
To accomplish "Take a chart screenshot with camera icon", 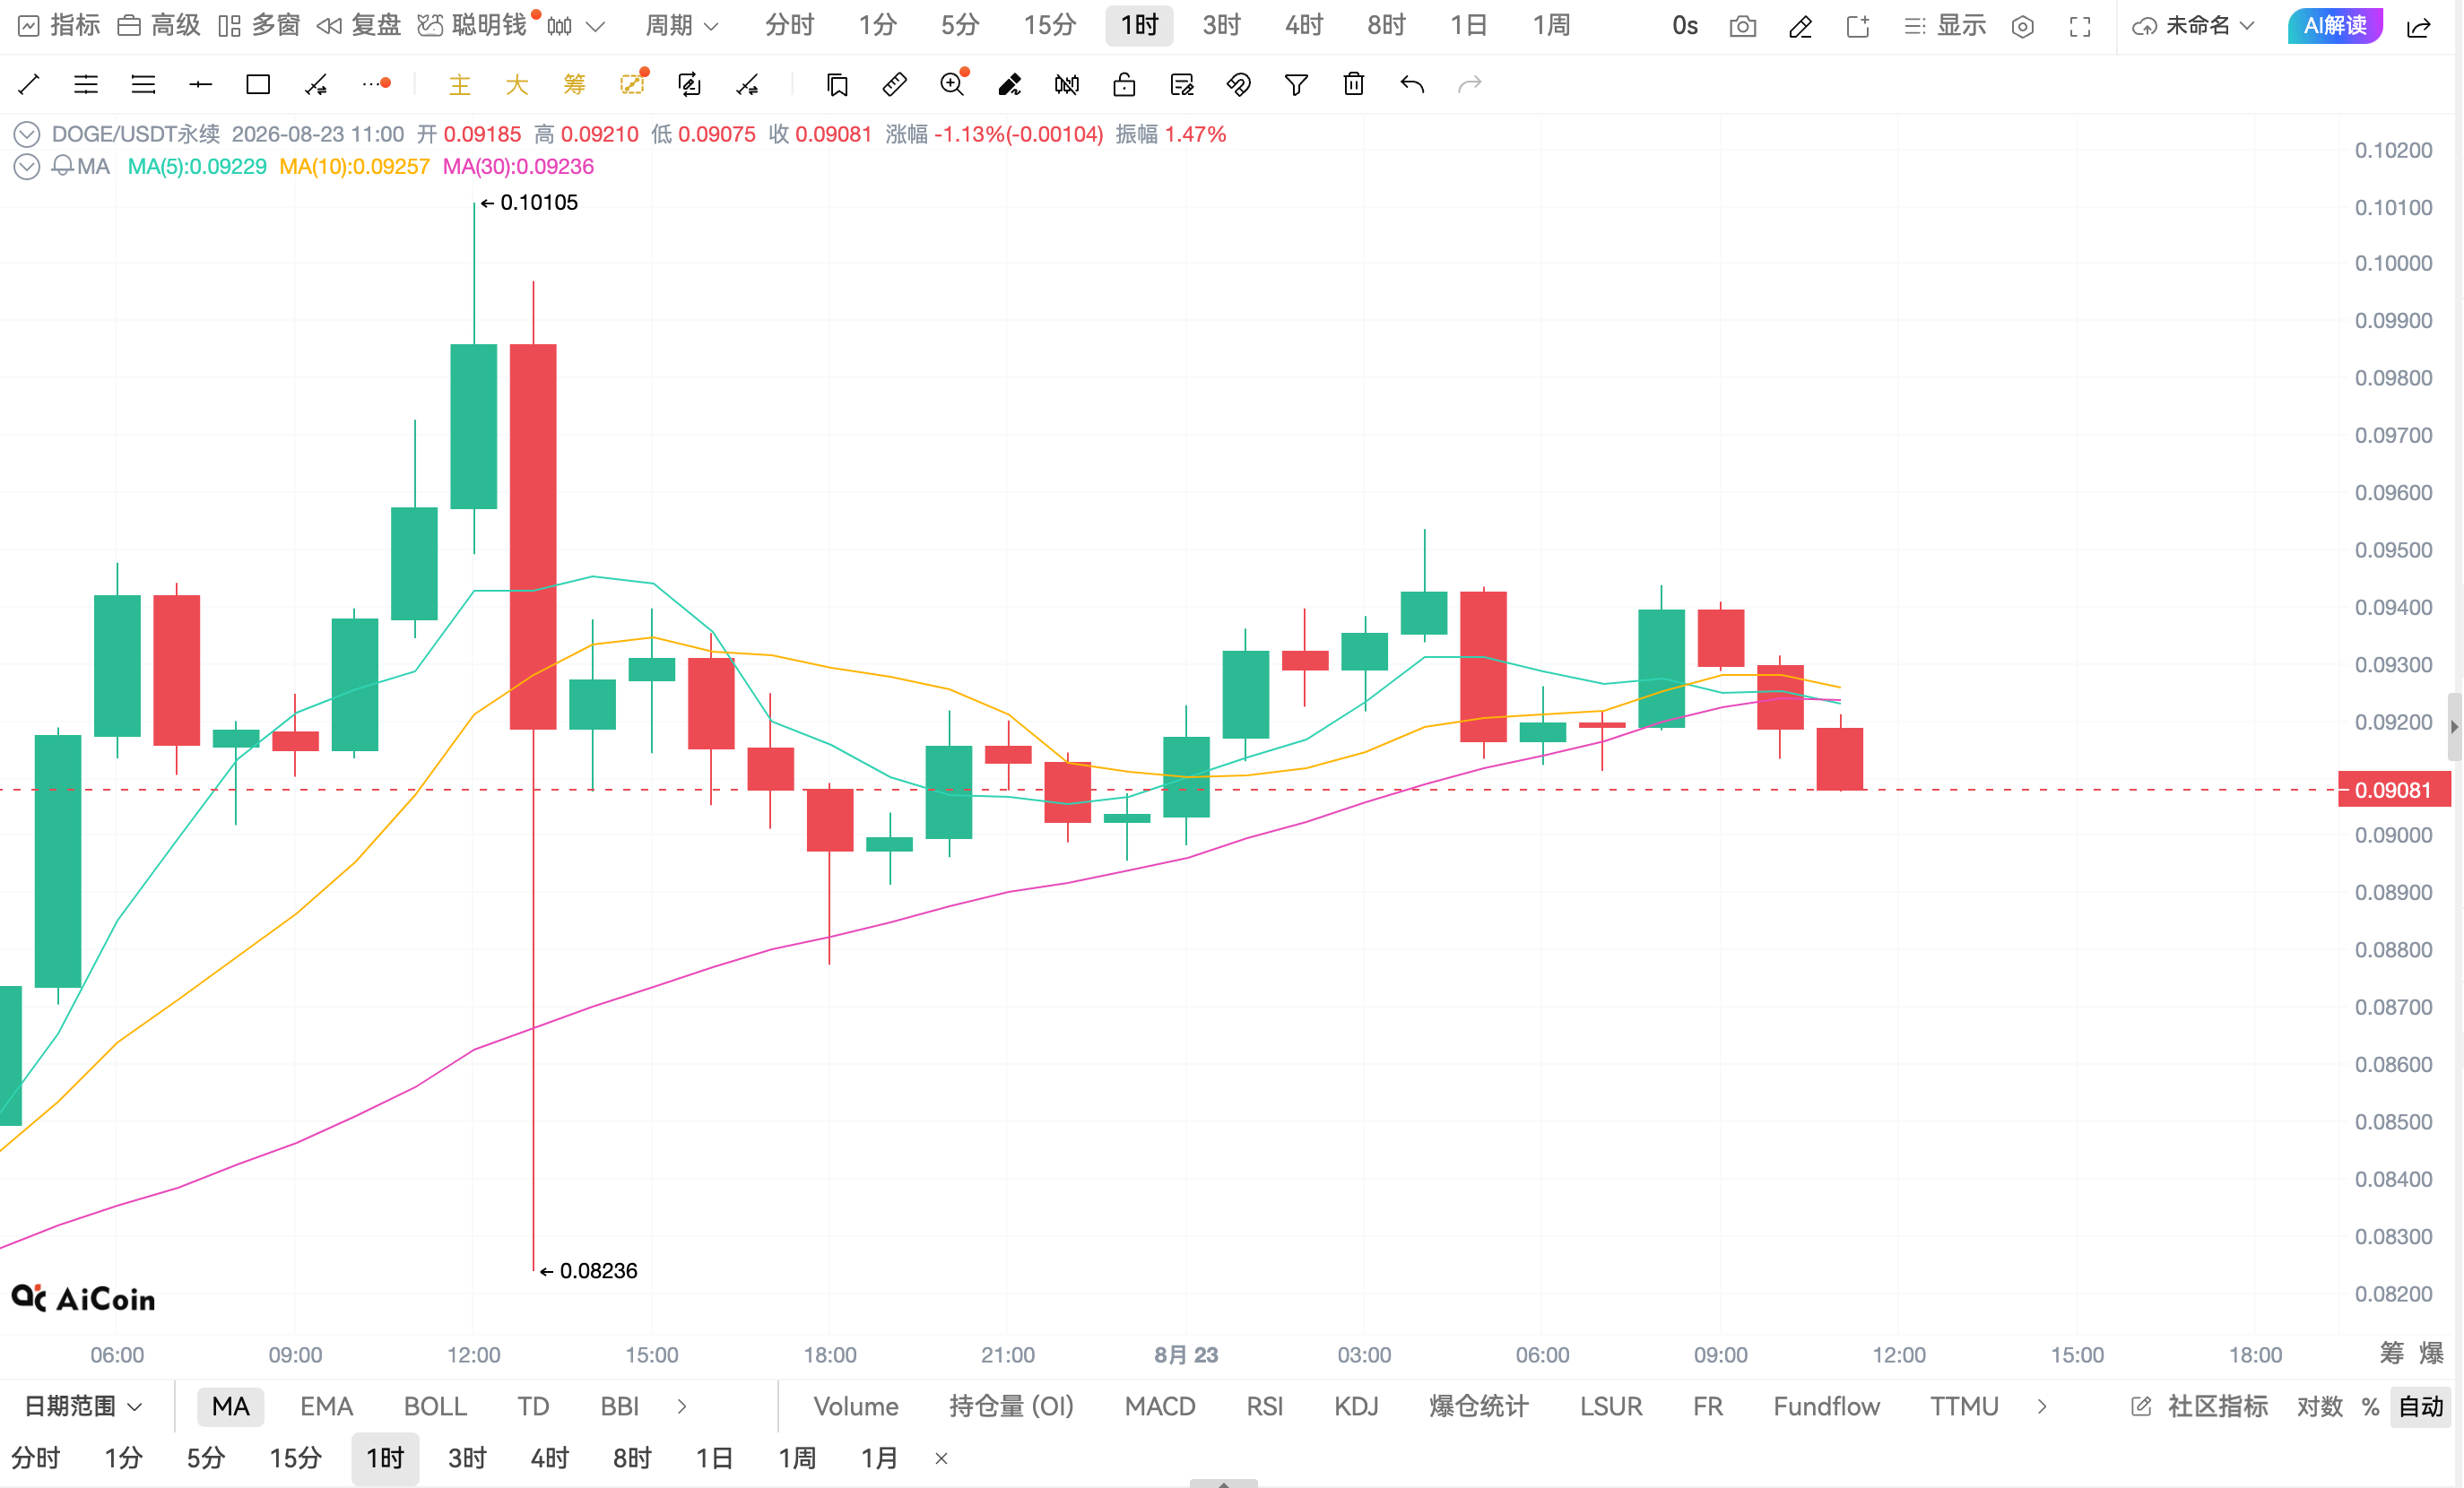I will pyautogui.click(x=1743, y=26).
